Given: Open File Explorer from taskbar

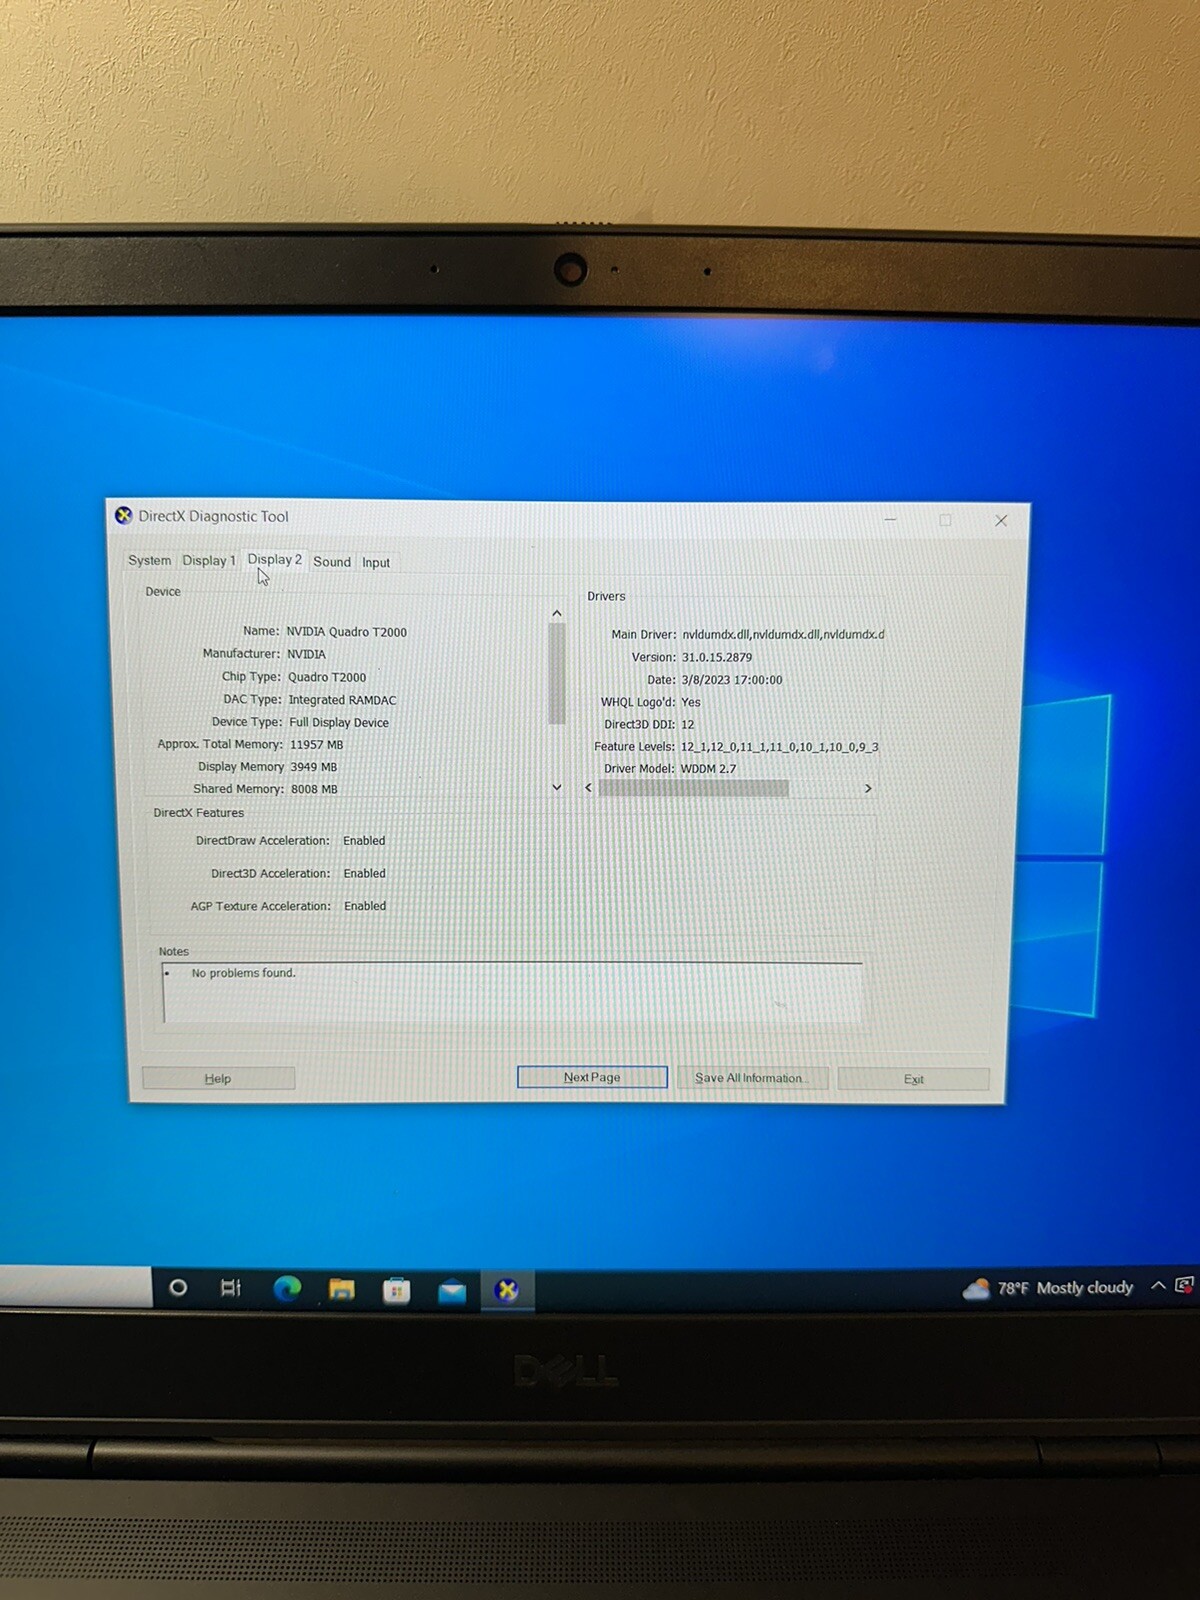Looking at the screenshot, I should [342, 1290].
